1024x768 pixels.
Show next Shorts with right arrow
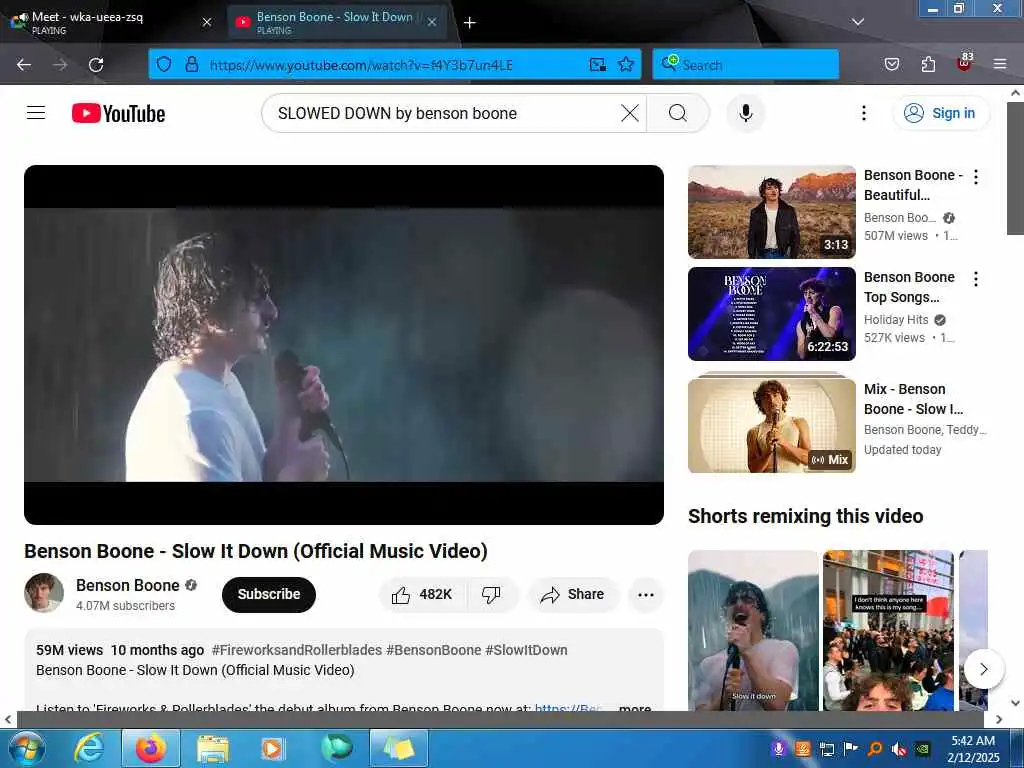[x=984, y=669]
